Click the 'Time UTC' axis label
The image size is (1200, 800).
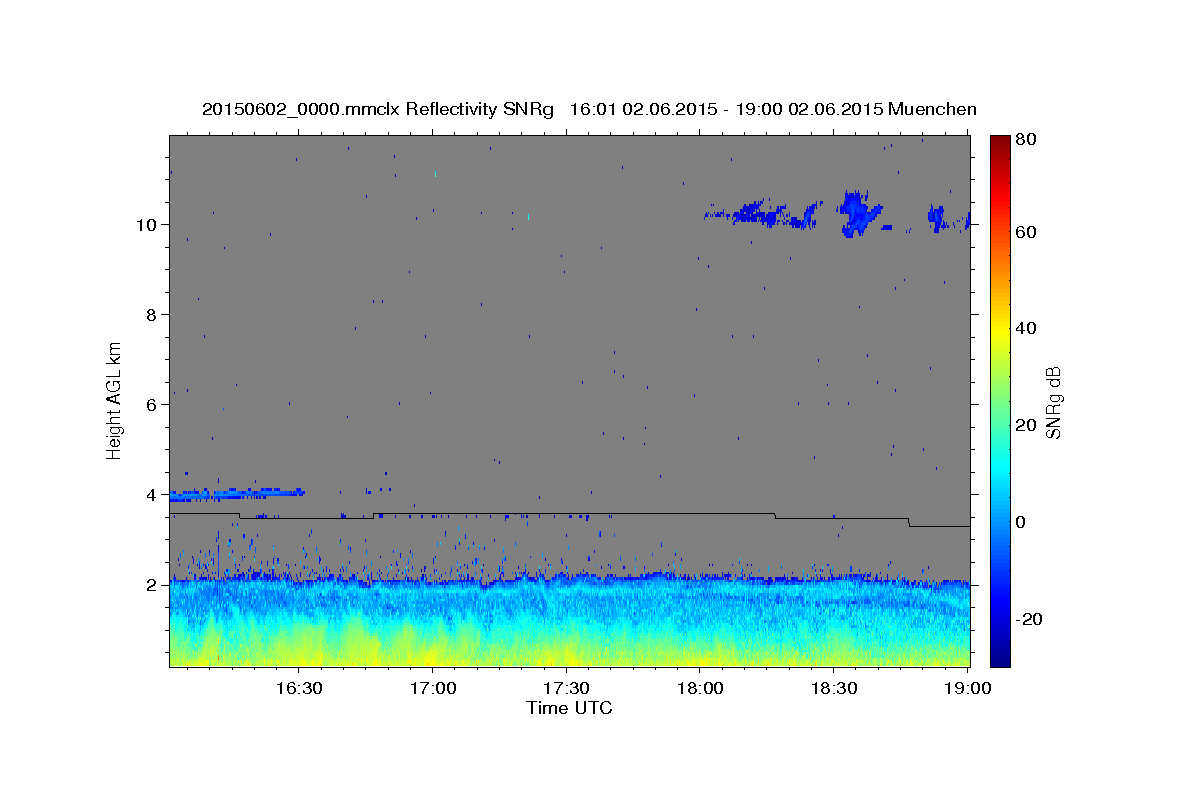[569, 708]
